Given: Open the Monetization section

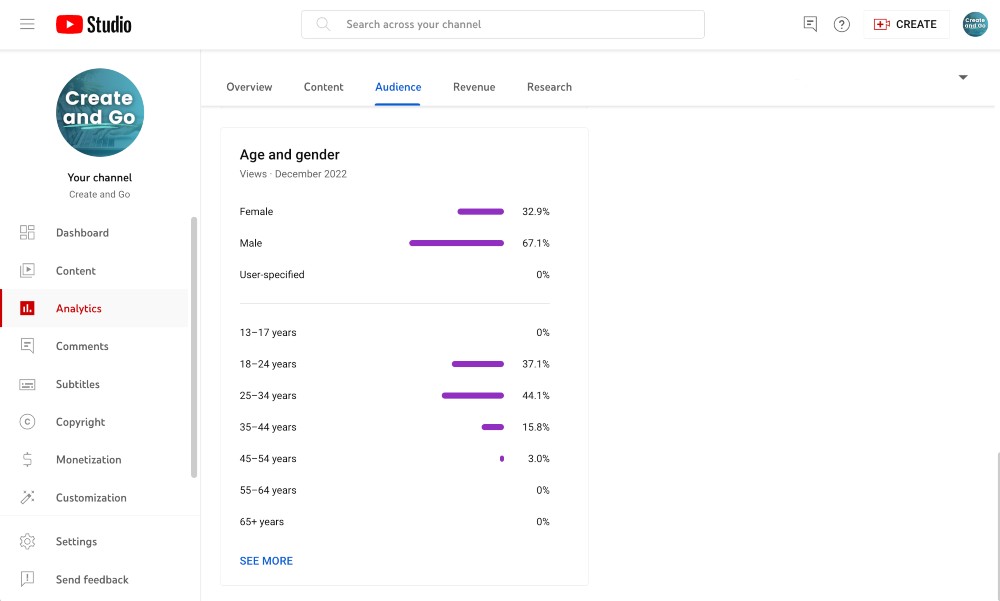Looking at the screenshot, I should [x=88, y=459].
